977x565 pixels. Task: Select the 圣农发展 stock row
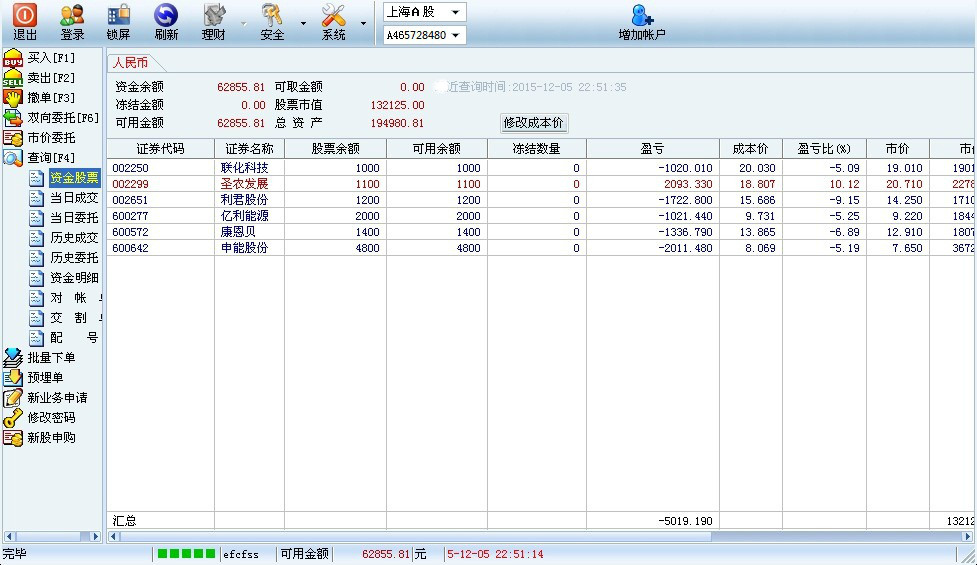click(x=244, y=184)
